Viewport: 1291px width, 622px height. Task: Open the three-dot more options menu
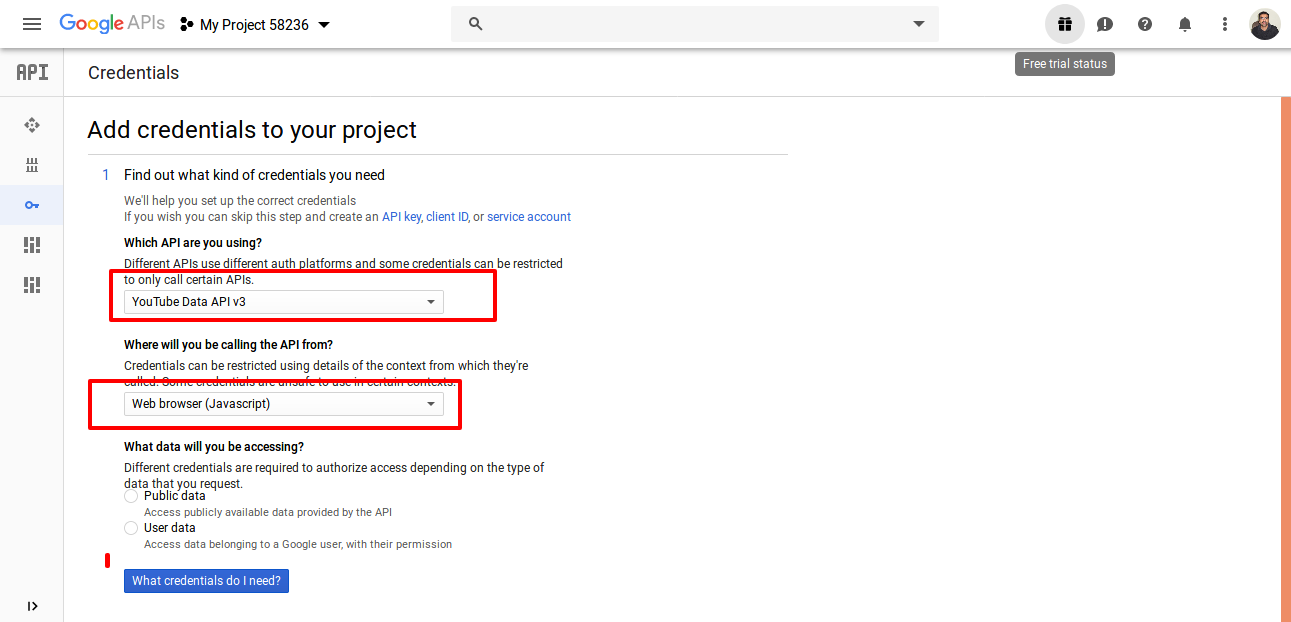tap(1225, 24)
